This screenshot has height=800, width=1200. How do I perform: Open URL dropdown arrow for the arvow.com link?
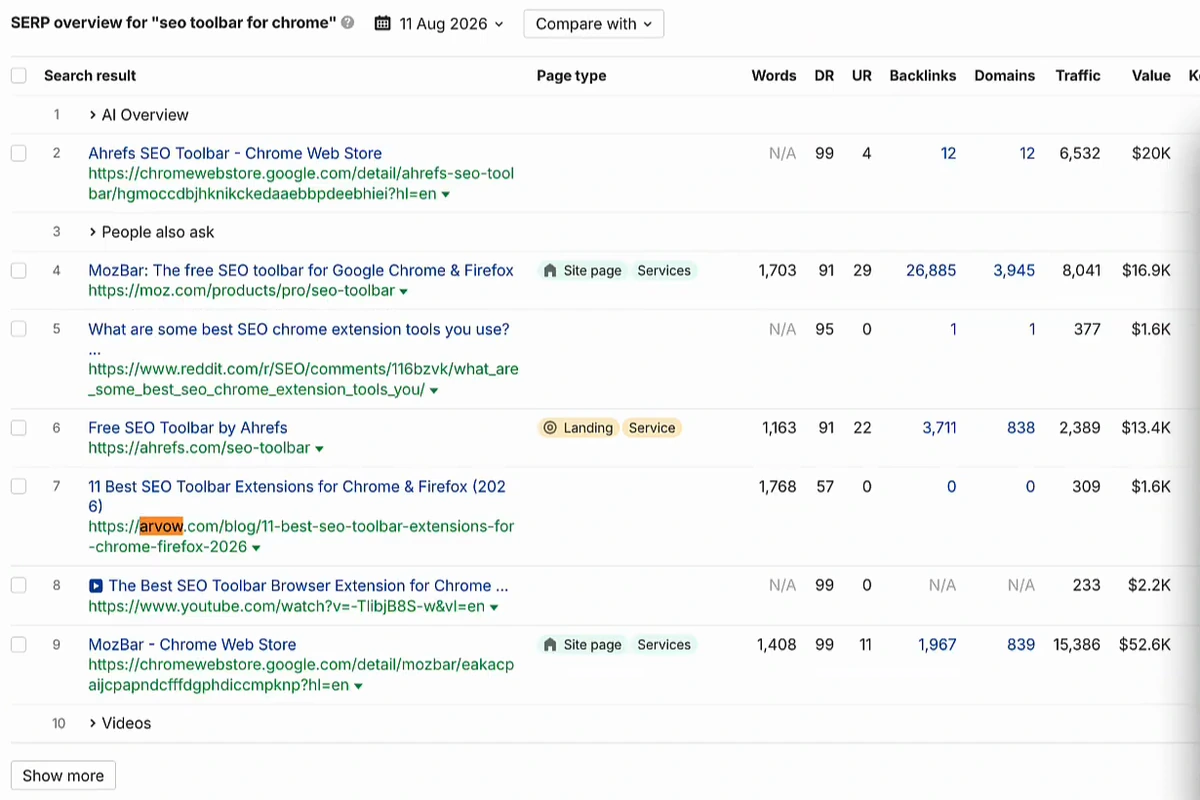256,549
